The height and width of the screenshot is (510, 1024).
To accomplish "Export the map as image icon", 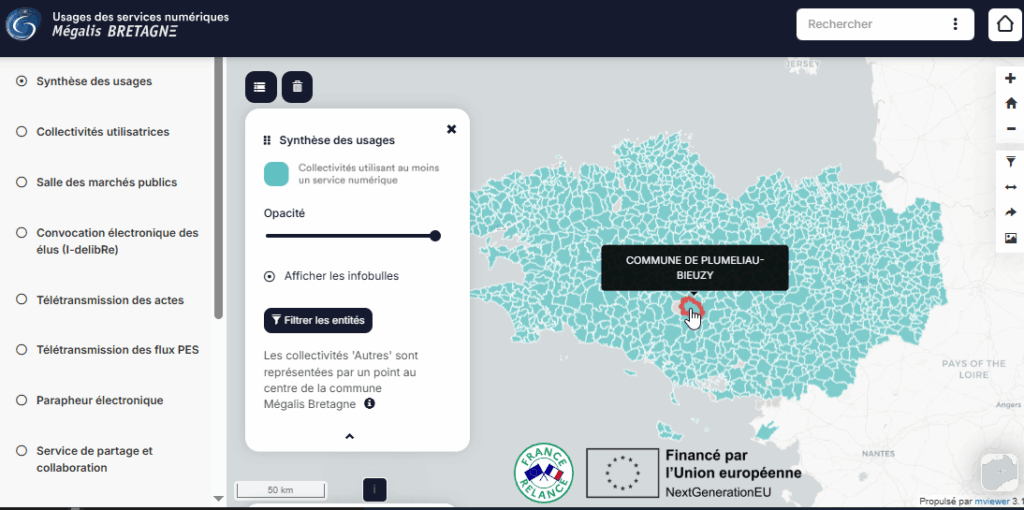I will pos(1010,238).
